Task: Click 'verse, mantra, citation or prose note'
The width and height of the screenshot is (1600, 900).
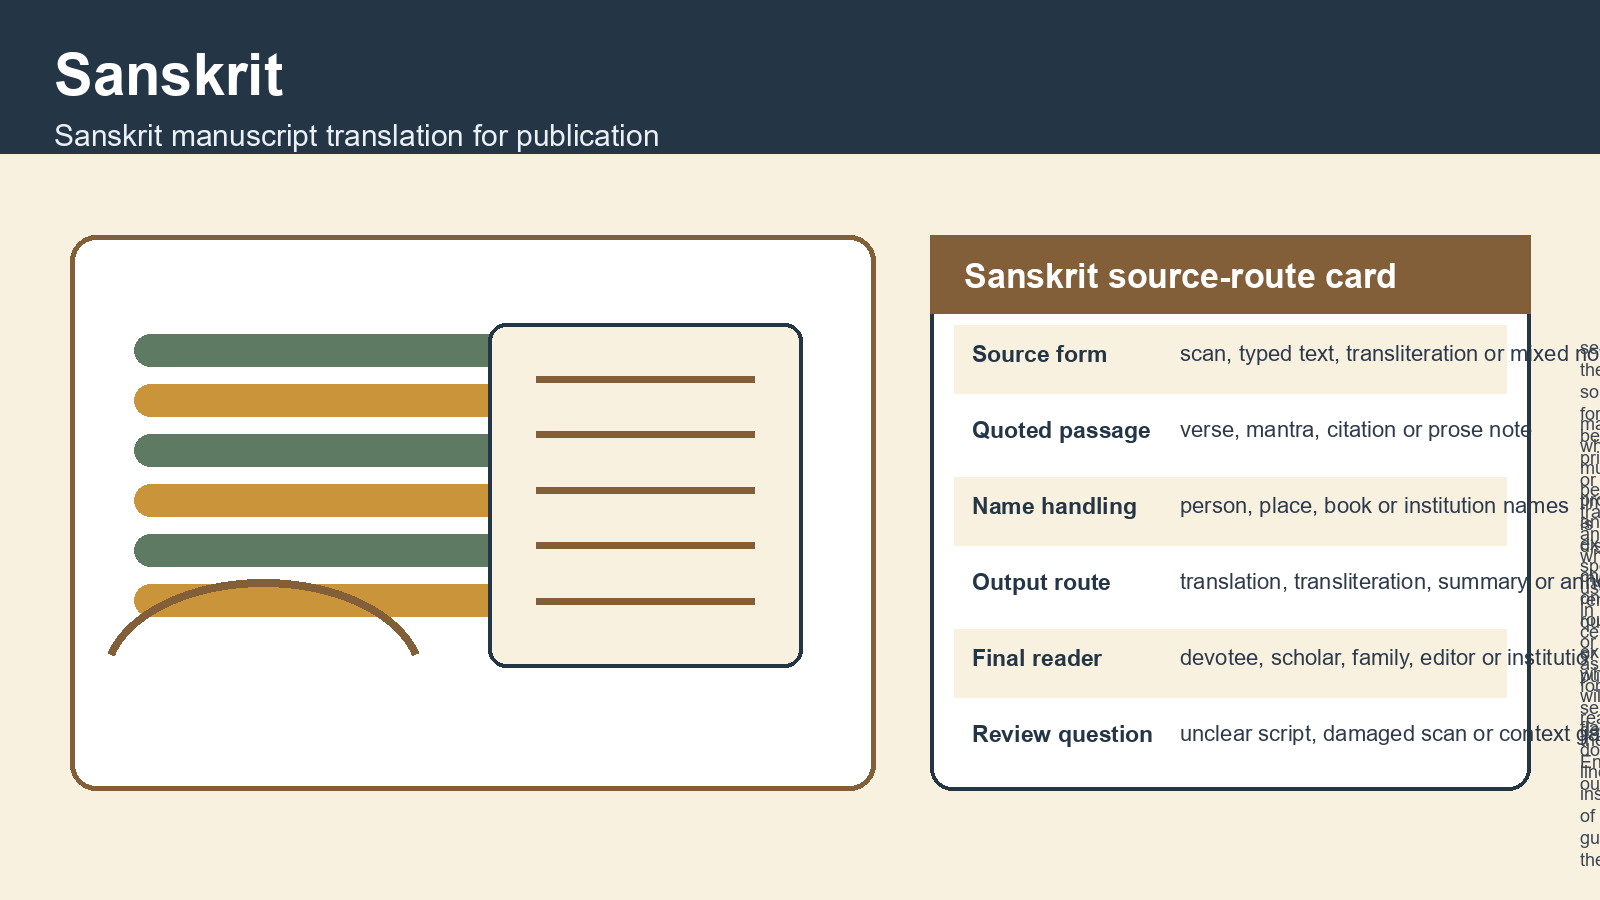Action: (x=1355, y=430)
